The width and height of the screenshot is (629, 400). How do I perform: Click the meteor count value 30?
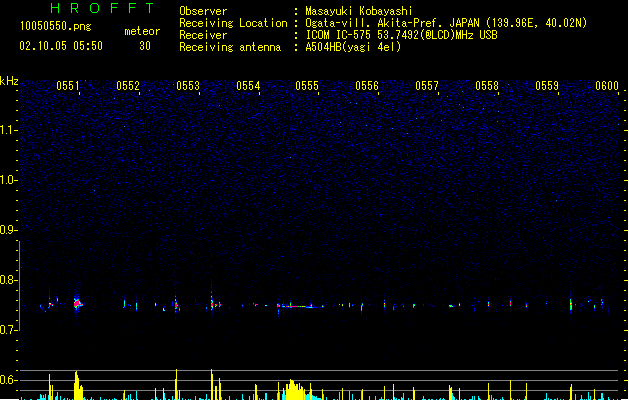(x=145, y=46)
